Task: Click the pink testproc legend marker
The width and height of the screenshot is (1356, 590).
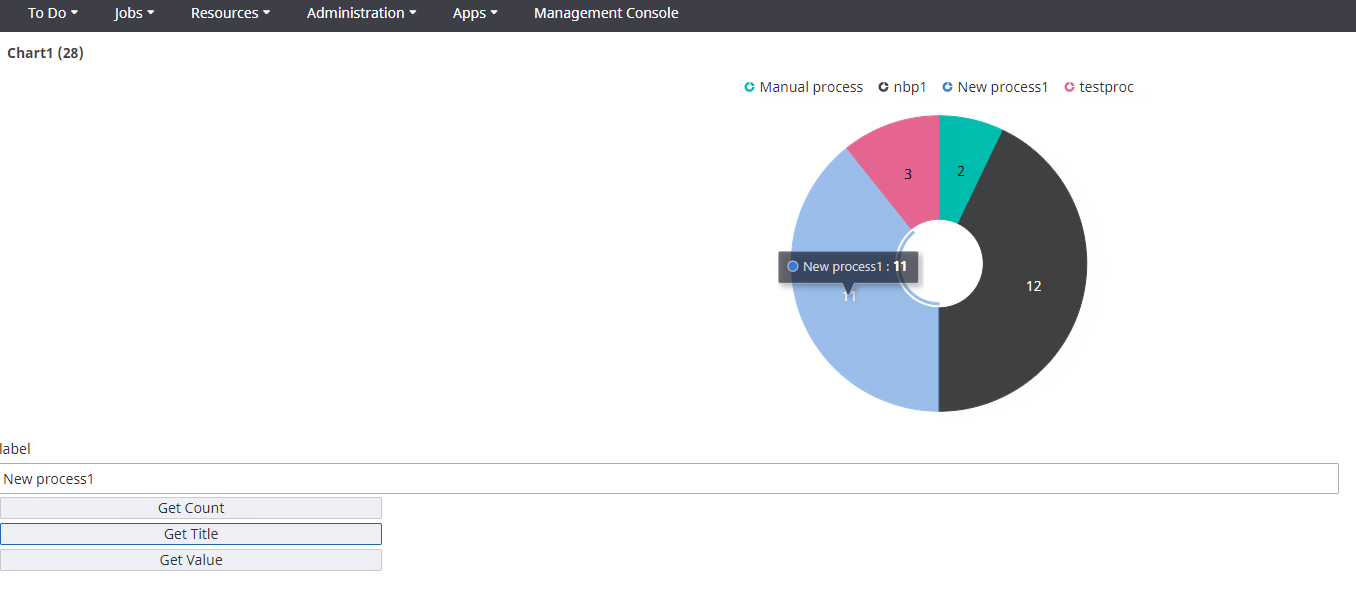Action: click(1069, 88)
